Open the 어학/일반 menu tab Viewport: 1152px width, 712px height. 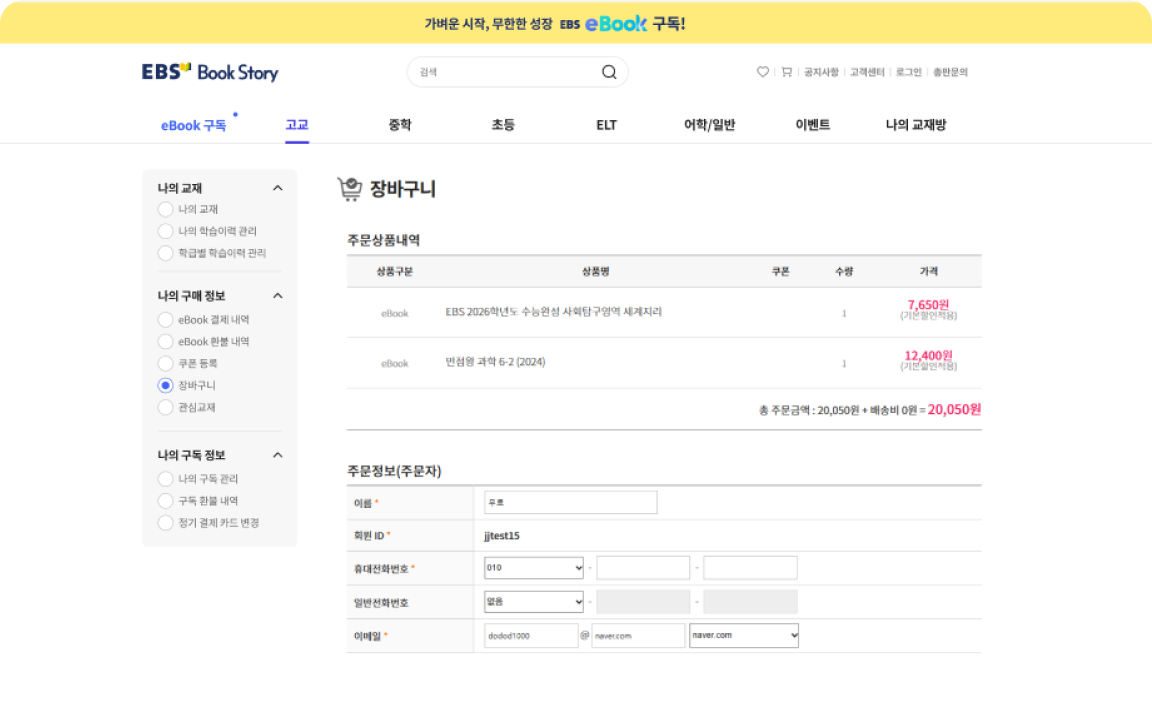coord(709,125)
